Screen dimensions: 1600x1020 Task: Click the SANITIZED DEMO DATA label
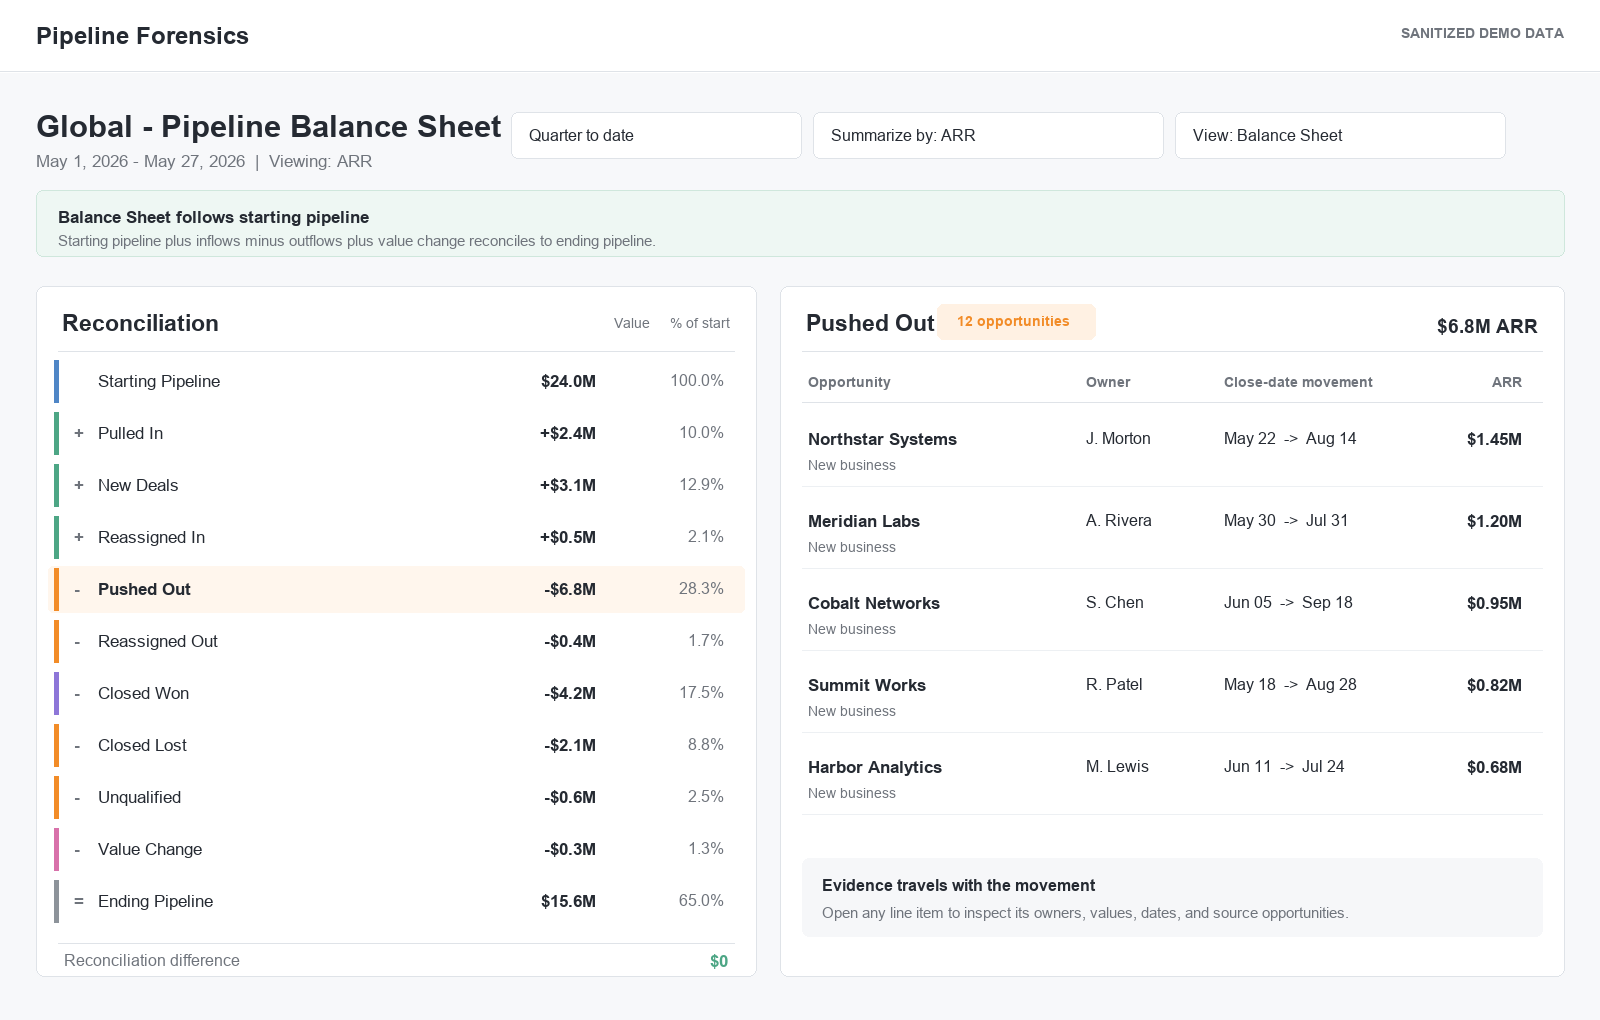tap(1482, 33)
